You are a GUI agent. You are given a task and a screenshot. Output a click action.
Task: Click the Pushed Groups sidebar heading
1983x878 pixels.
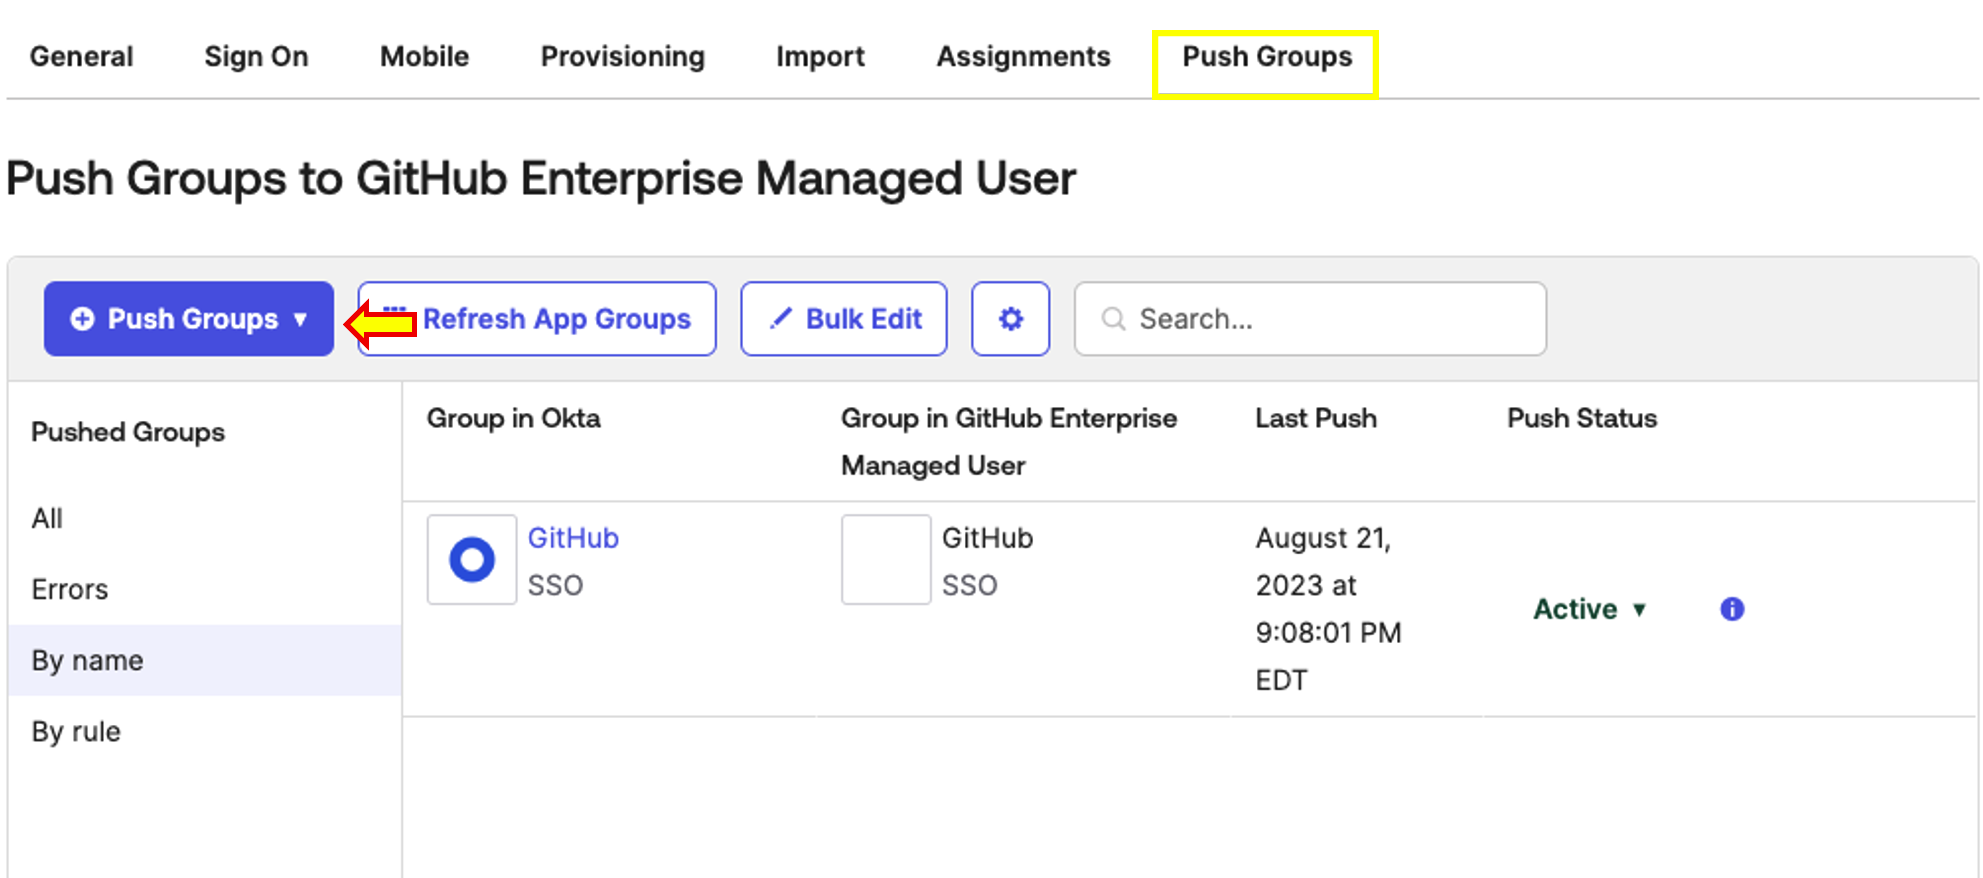(x=128, y=432)
